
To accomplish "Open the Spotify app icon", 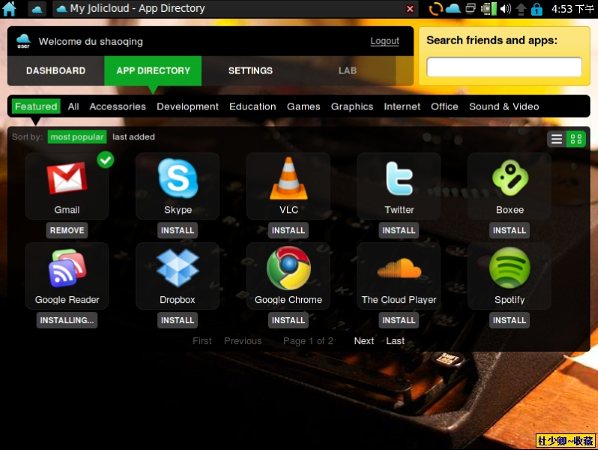I will click(x=510, y=268).
